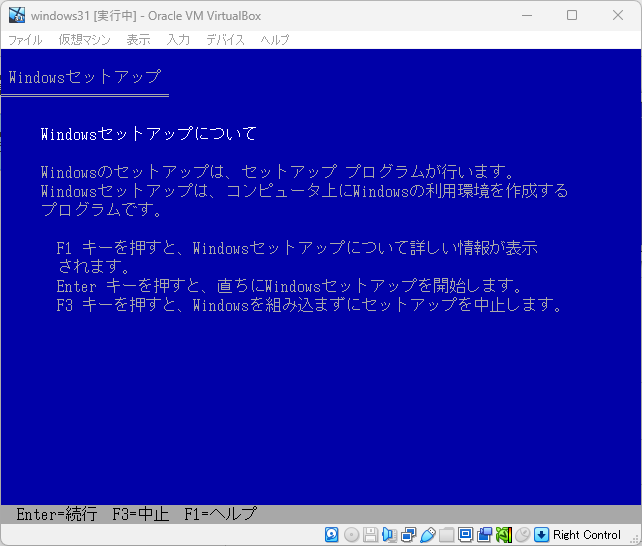The width and height of the screenshot is (642, 546).
Task: Open the ヘルプ menu
Action: click(x=275, y=40)
